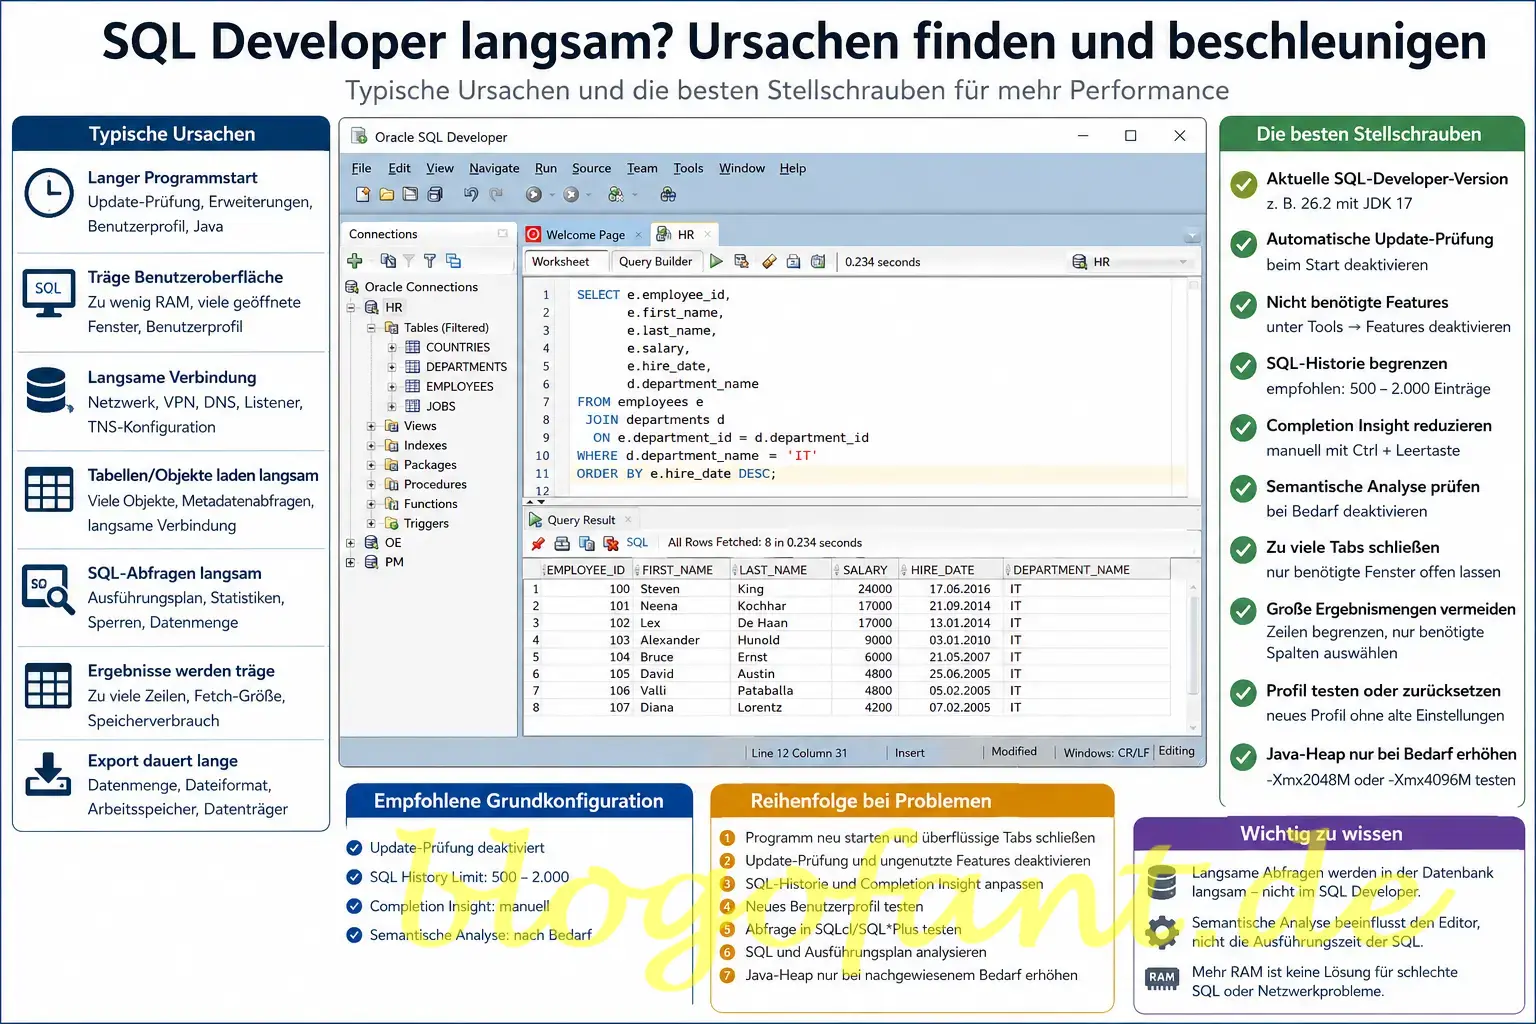The height and width of the screenshot is (1024, 1536).
Task: Expand the OE connection node
Action: coord(351,543)
